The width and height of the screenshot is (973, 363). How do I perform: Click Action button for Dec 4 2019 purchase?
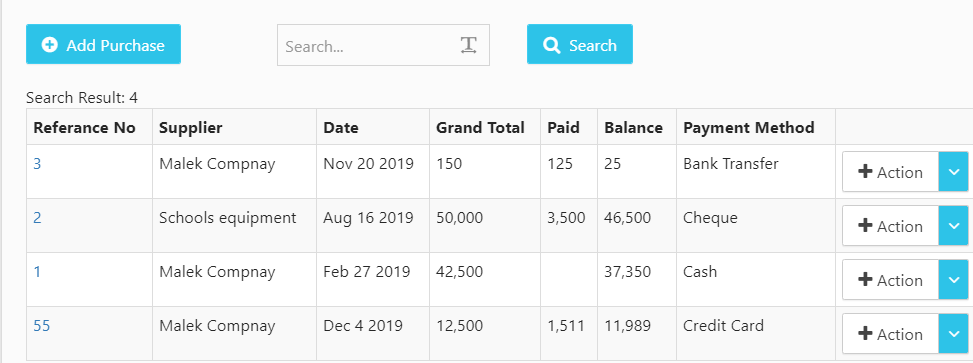point(890,334)
